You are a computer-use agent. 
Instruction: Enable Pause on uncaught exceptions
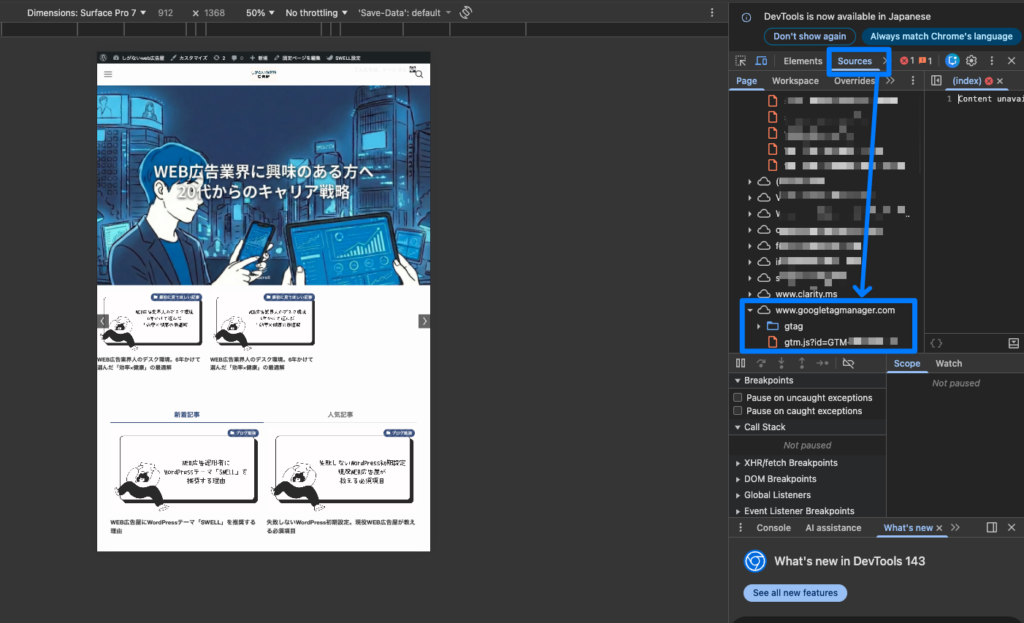[738, 398]
